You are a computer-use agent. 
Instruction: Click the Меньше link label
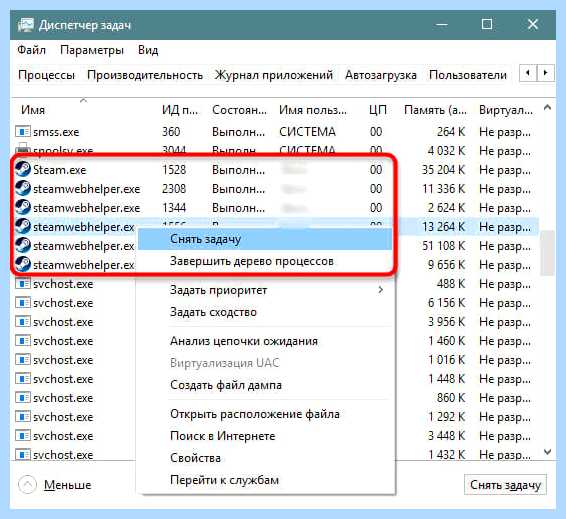click(68, 485)
